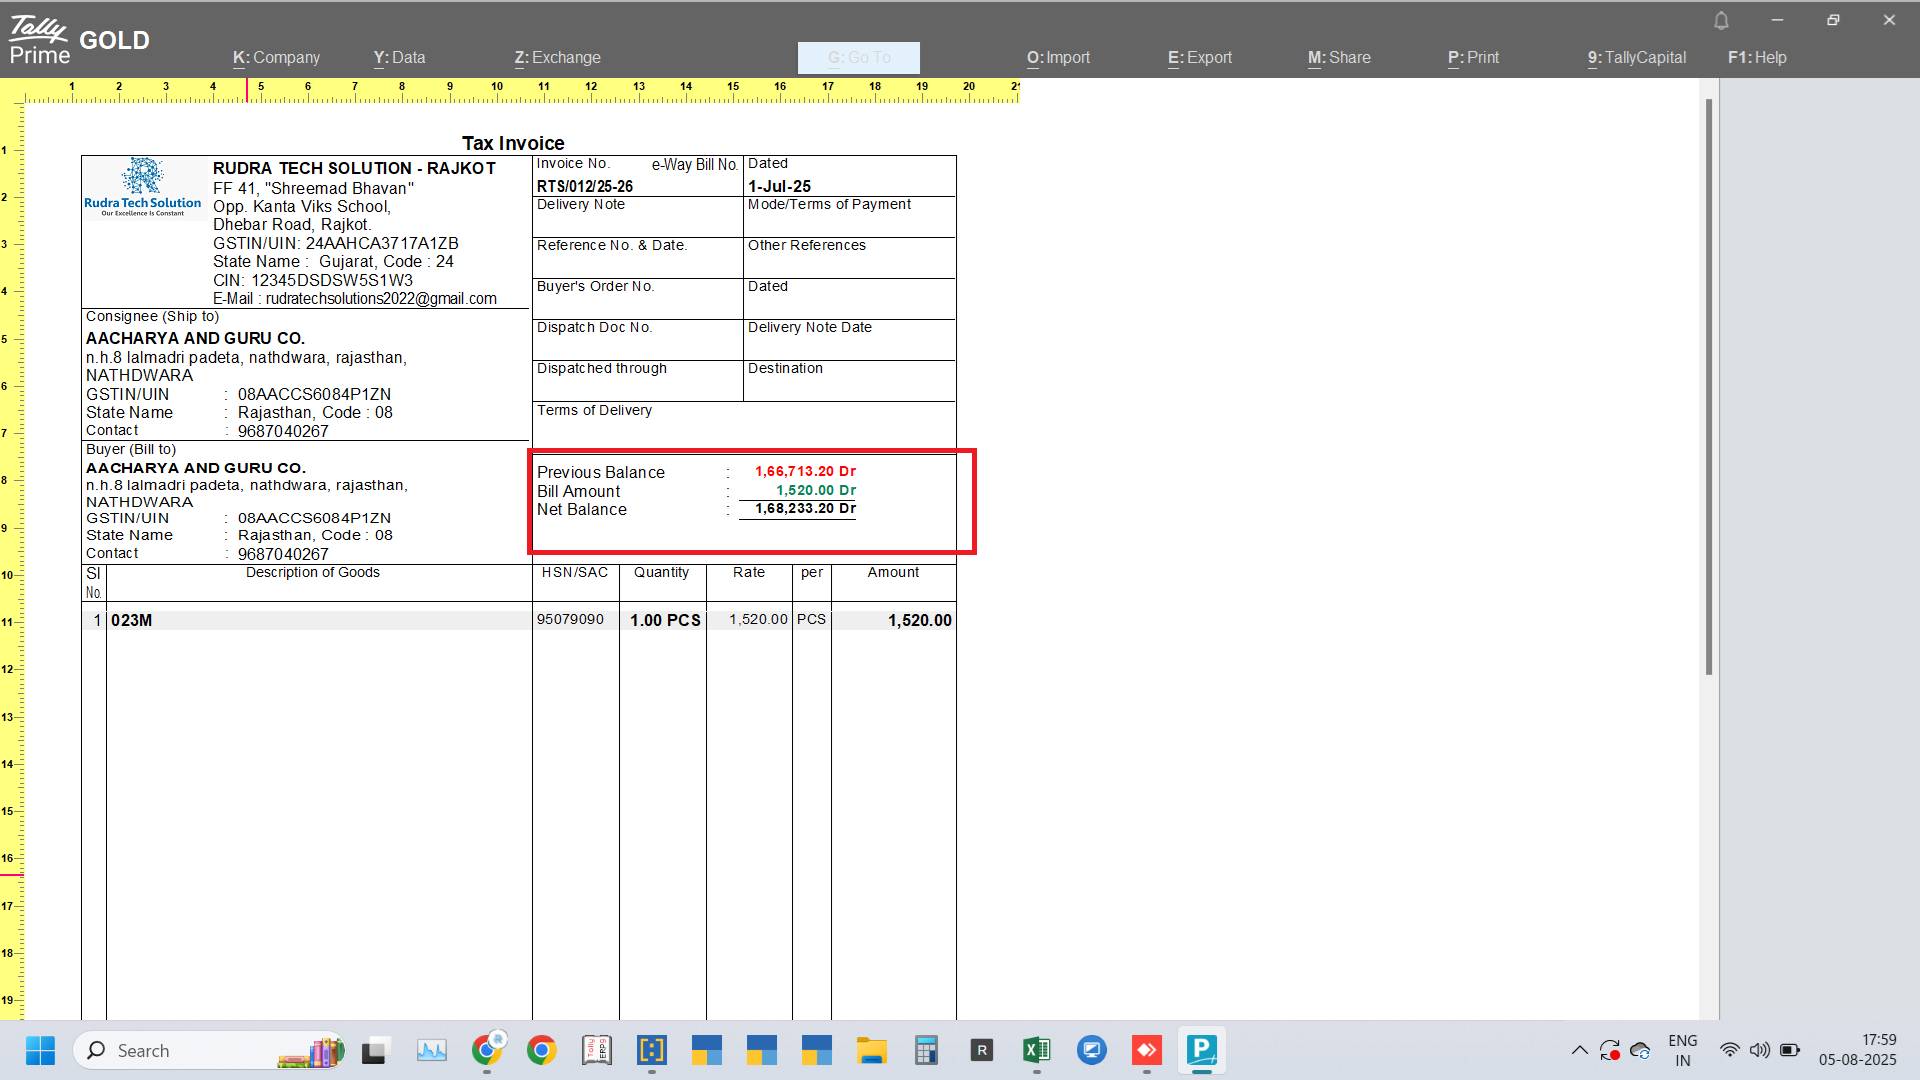Open the K: Company menu
This screenshot has width=1920, height=1080.
pos(276,58)
